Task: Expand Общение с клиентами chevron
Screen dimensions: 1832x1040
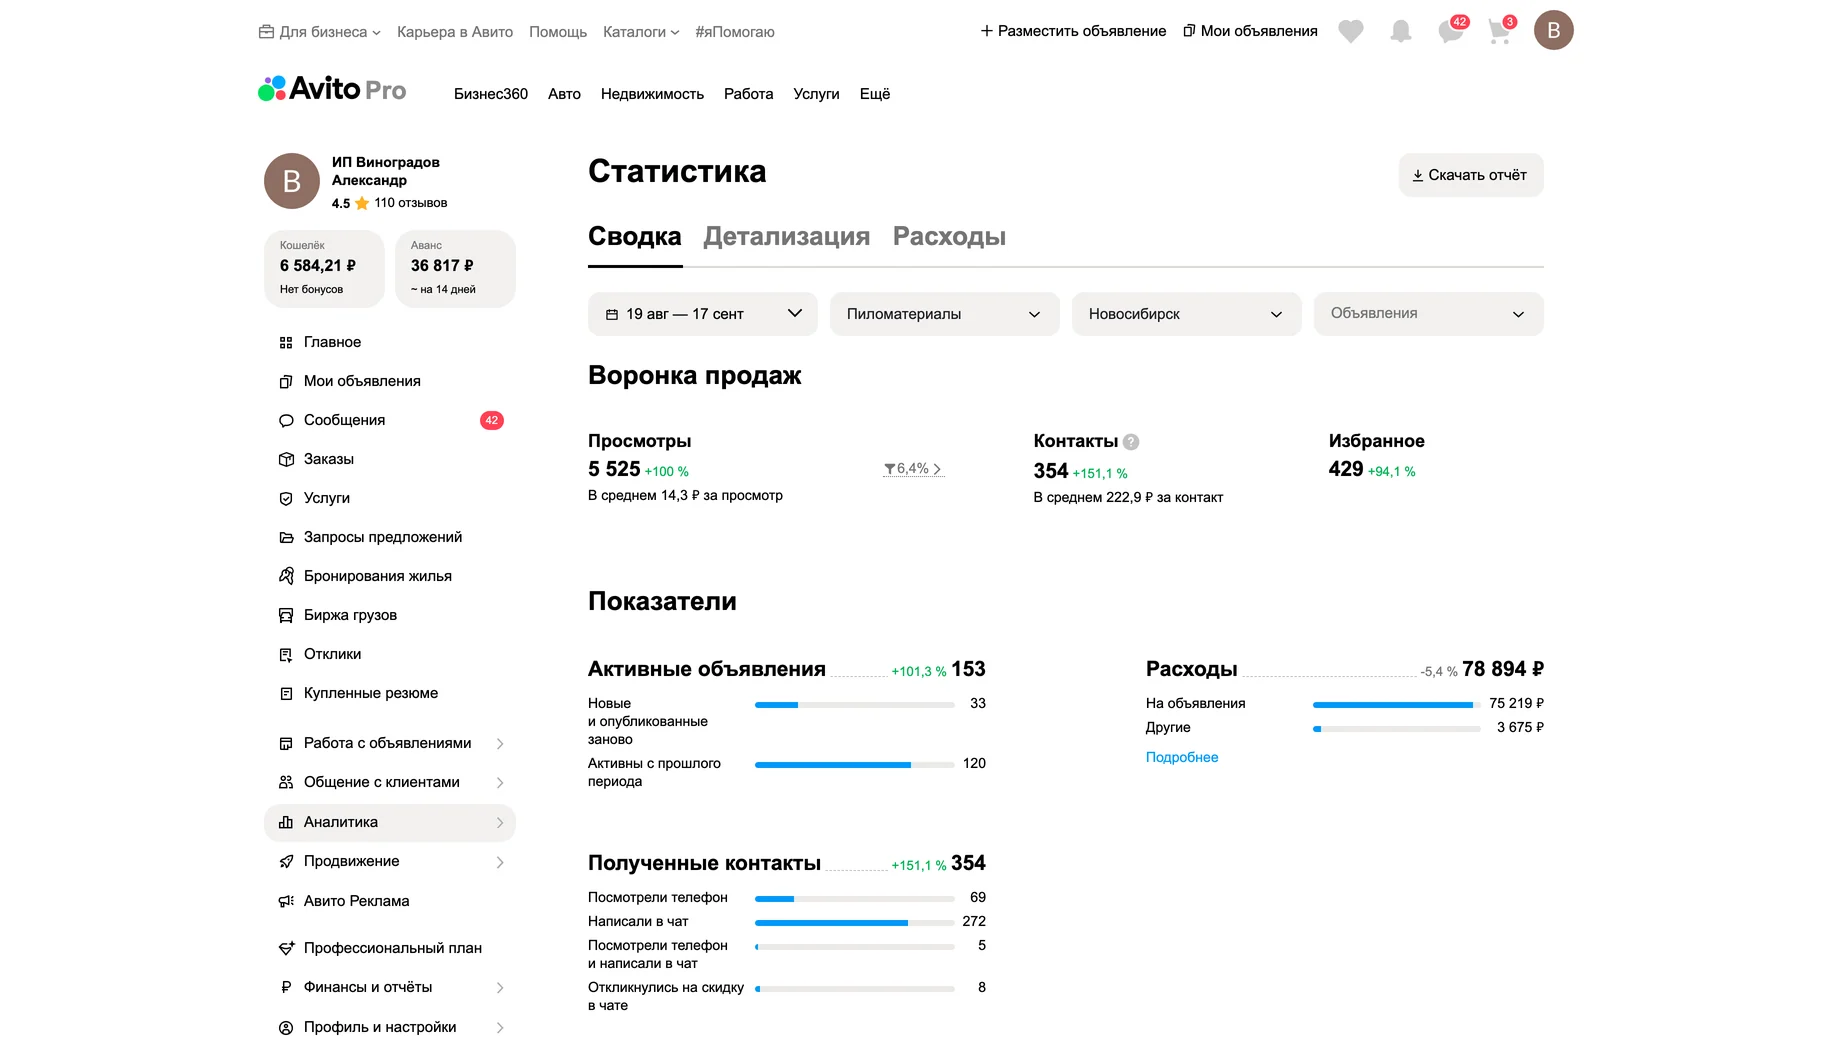Action: tap(500, 783)
